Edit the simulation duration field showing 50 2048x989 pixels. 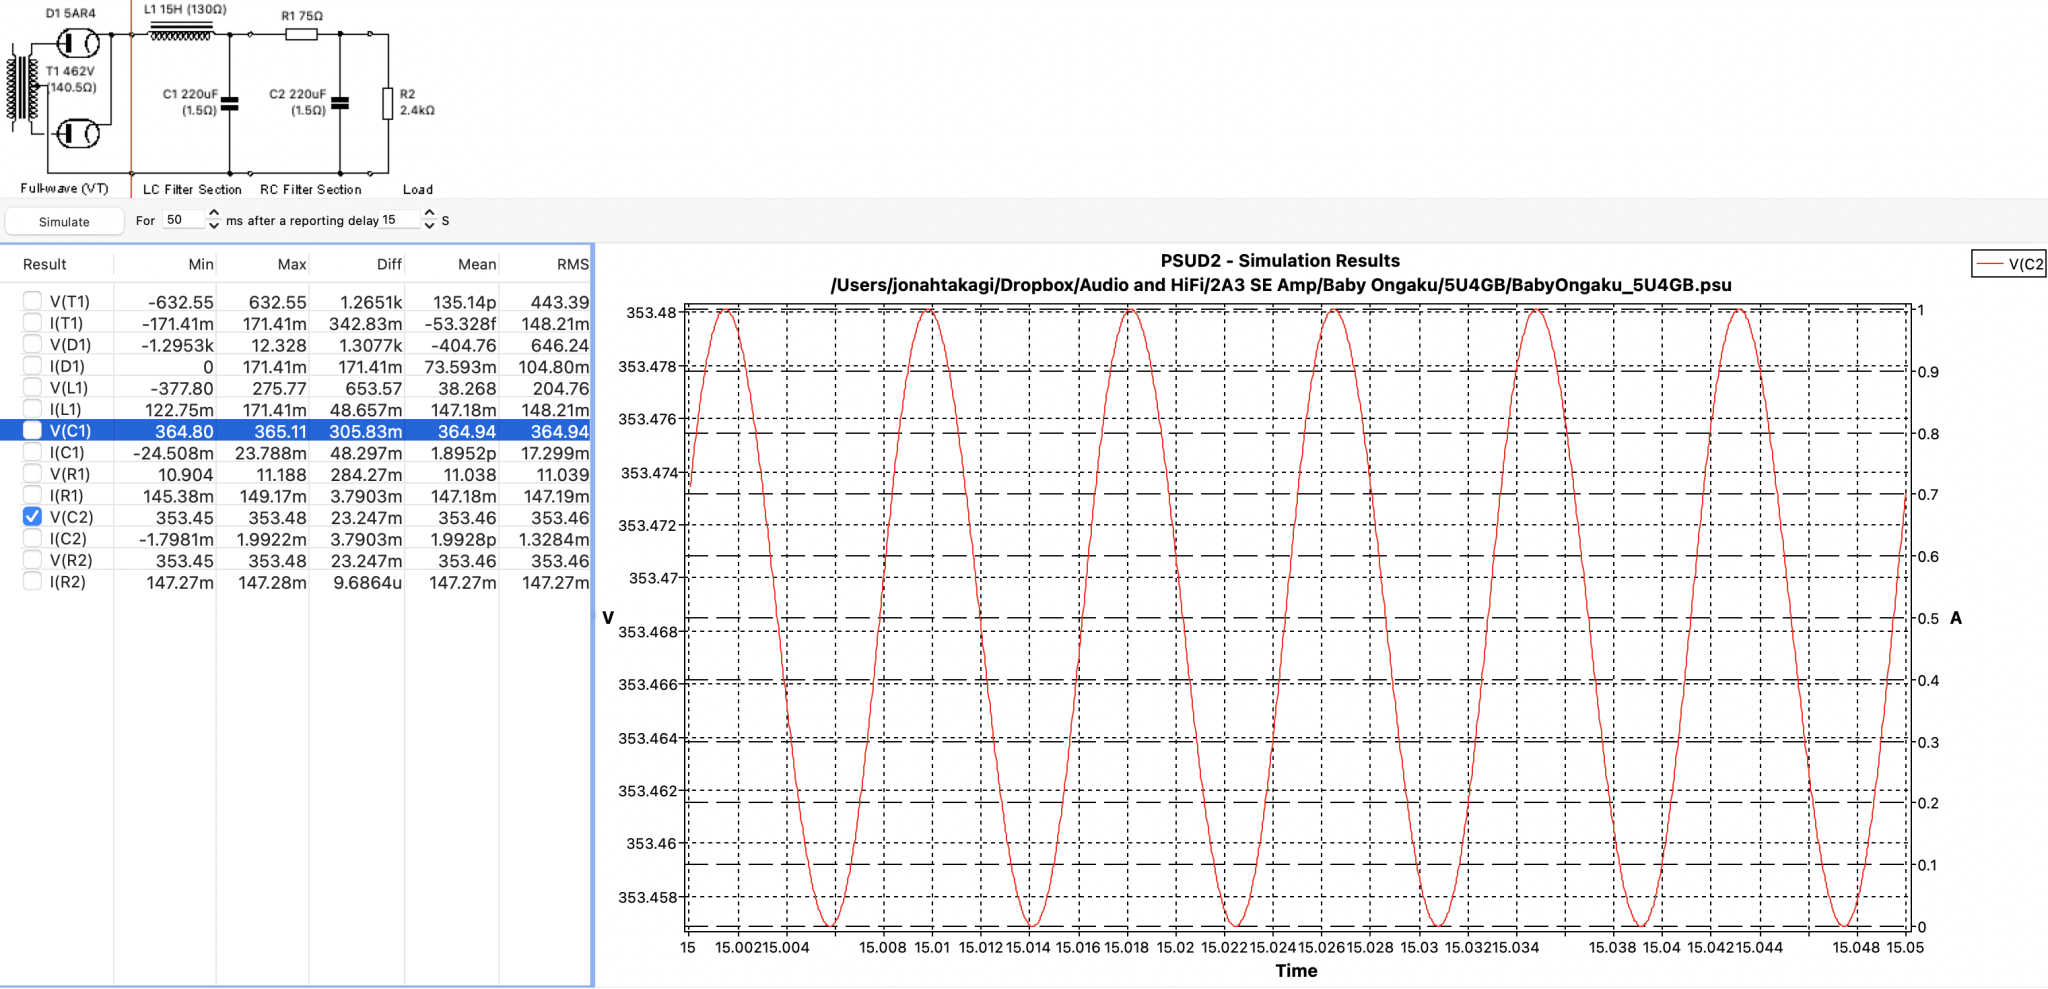[x=183, y=220]
